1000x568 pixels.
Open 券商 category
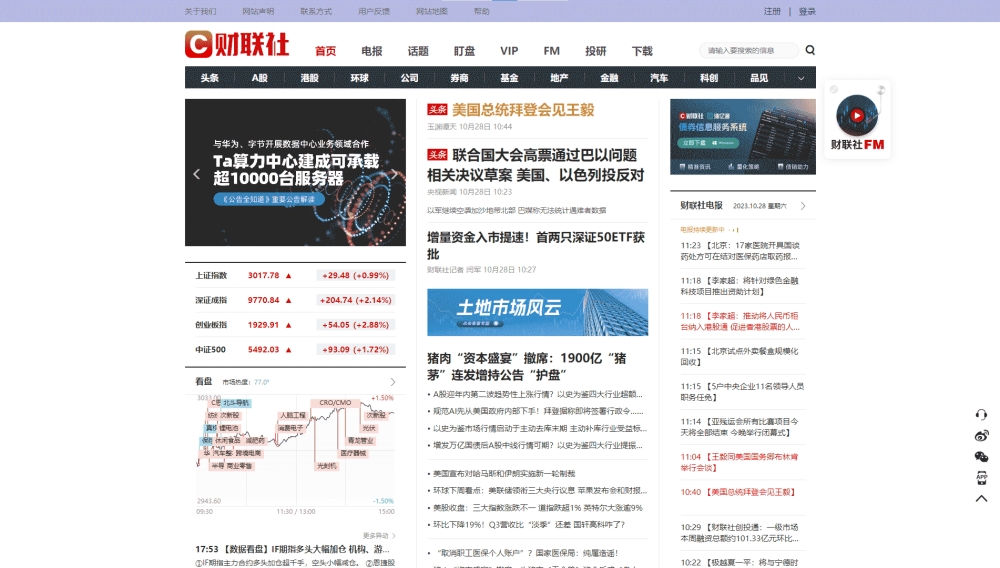coord(459,78)
